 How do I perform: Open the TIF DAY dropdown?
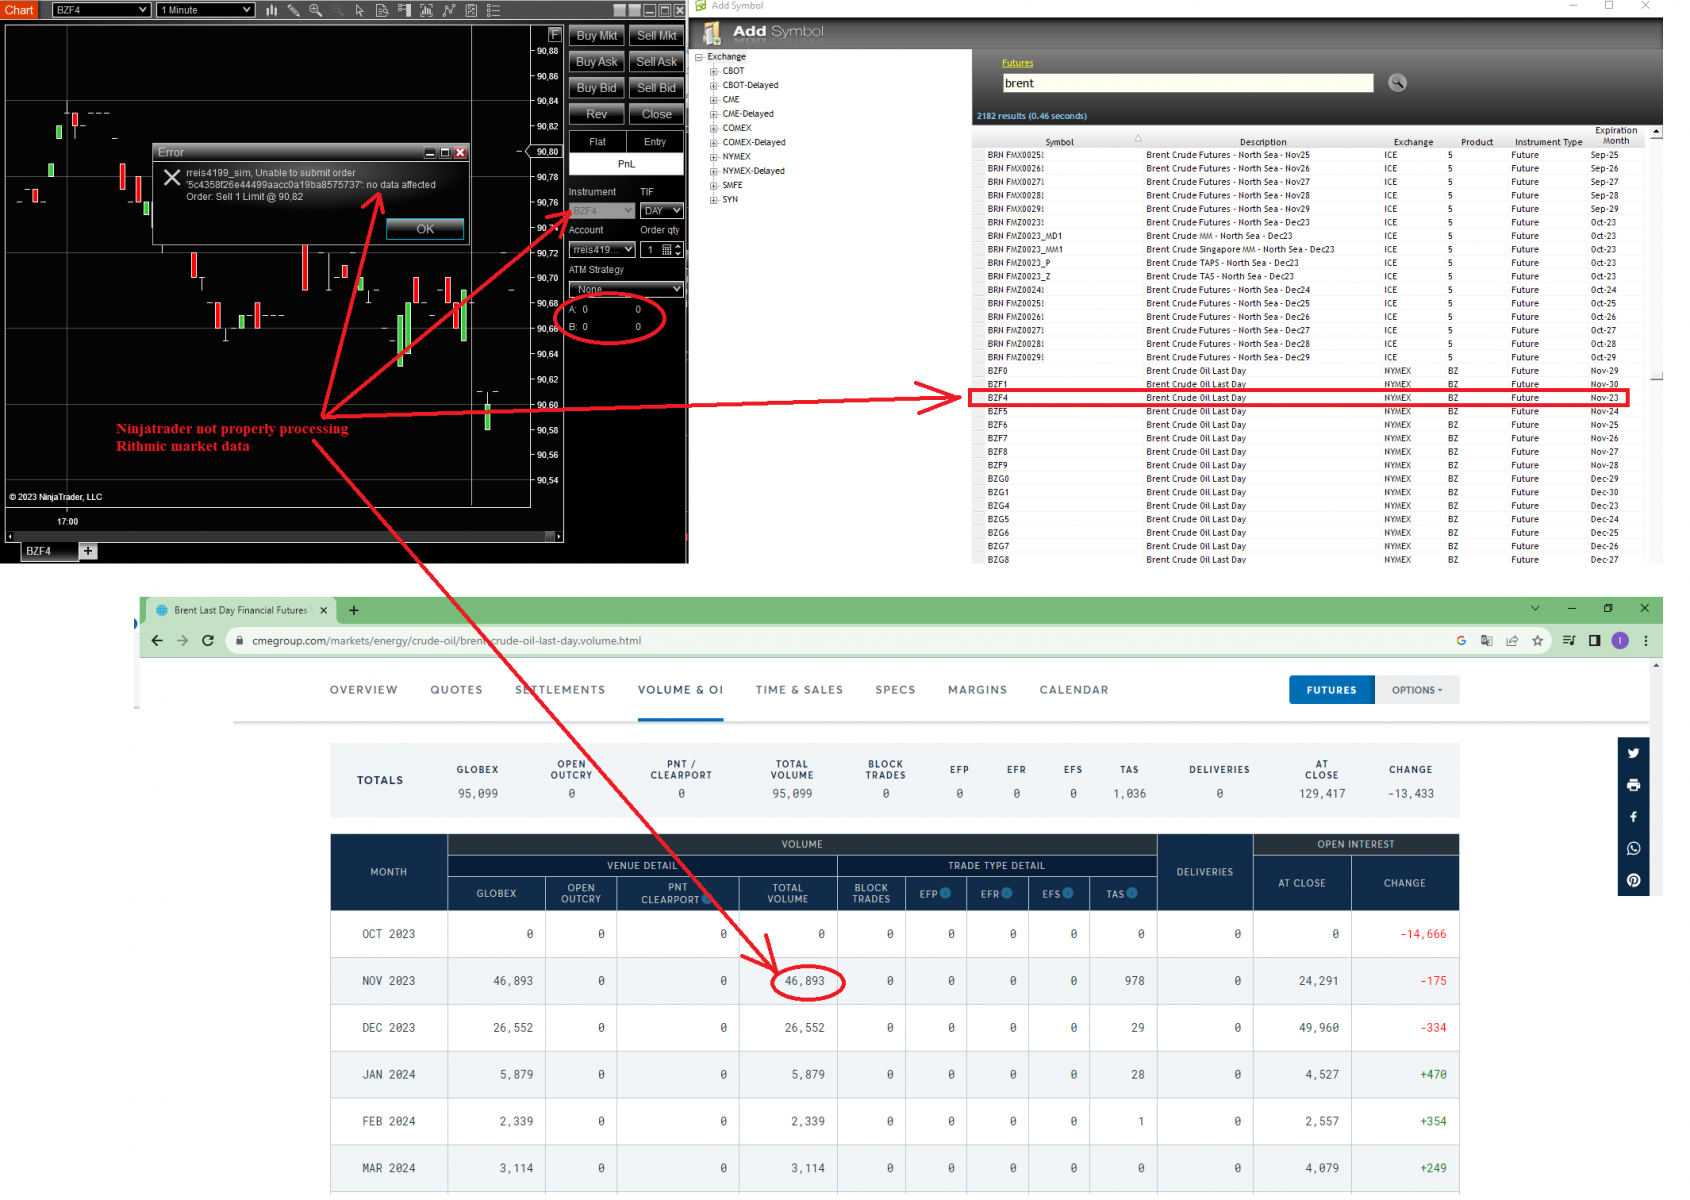(662, 211)
